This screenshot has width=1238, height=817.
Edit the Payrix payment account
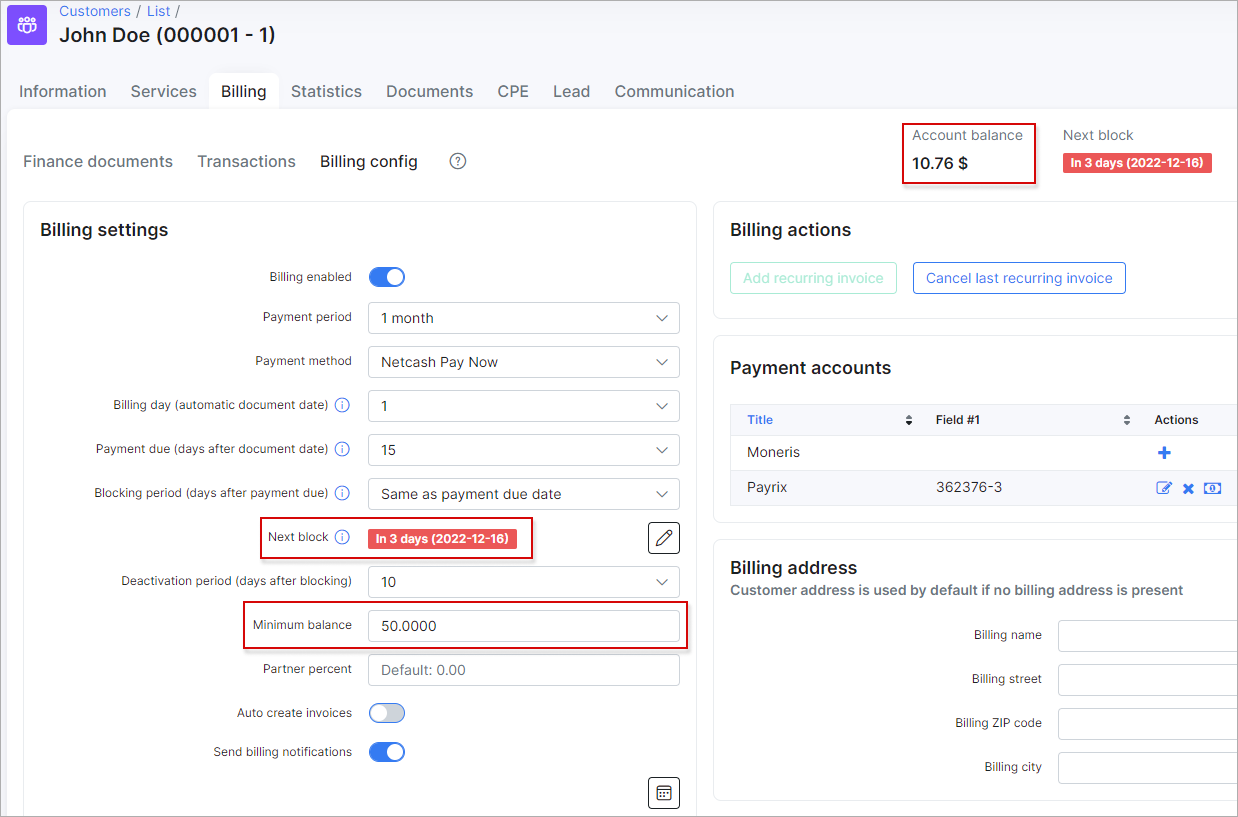pos(1164,488)
